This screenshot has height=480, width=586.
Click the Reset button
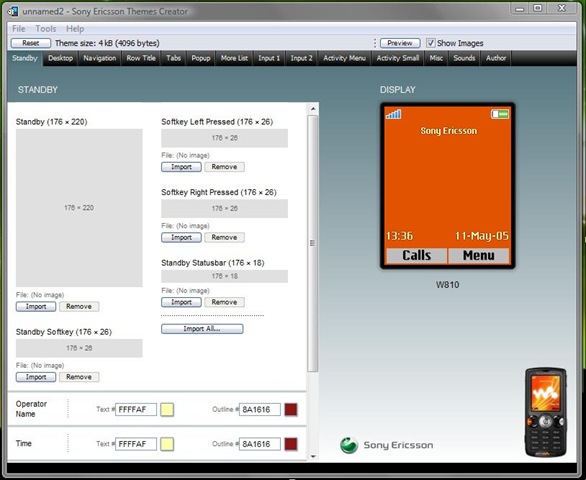tap(31, 43)
